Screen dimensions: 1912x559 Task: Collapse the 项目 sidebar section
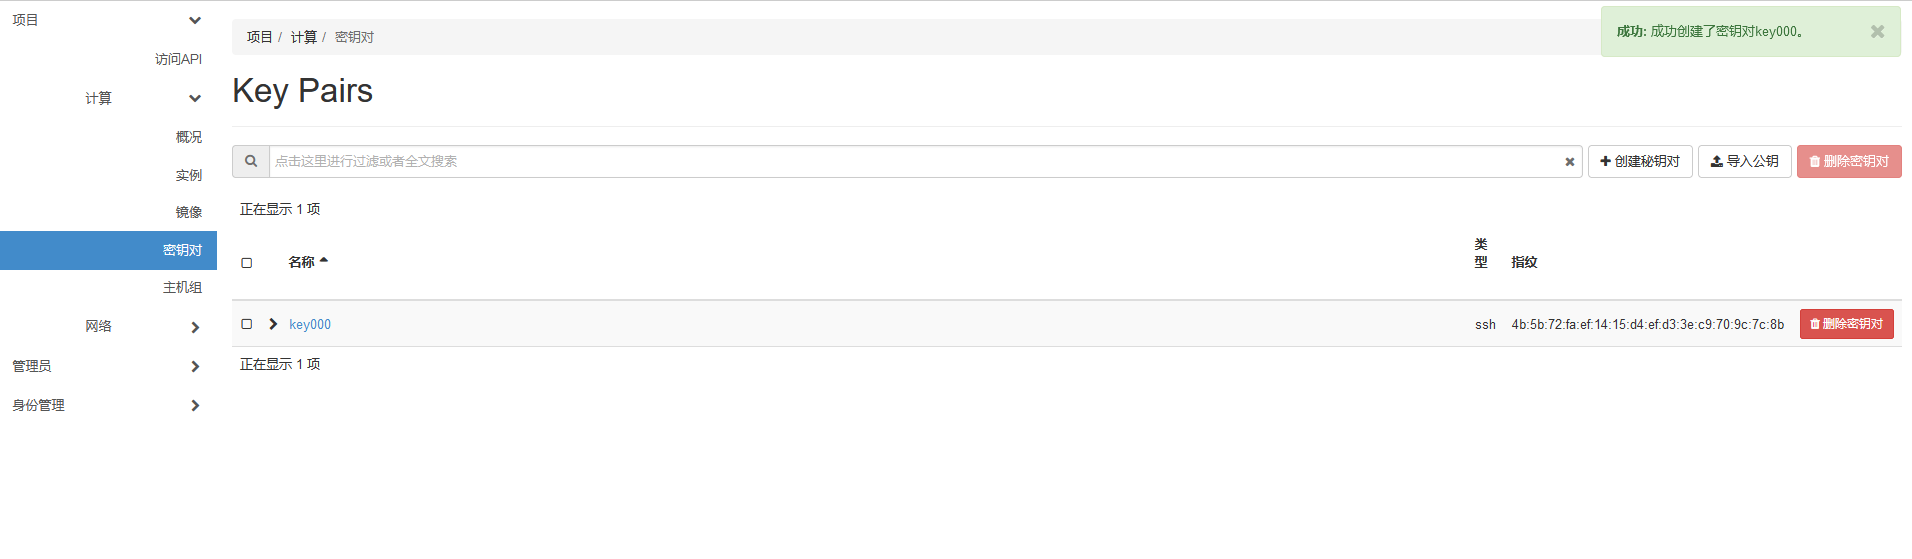click(195, 20)
